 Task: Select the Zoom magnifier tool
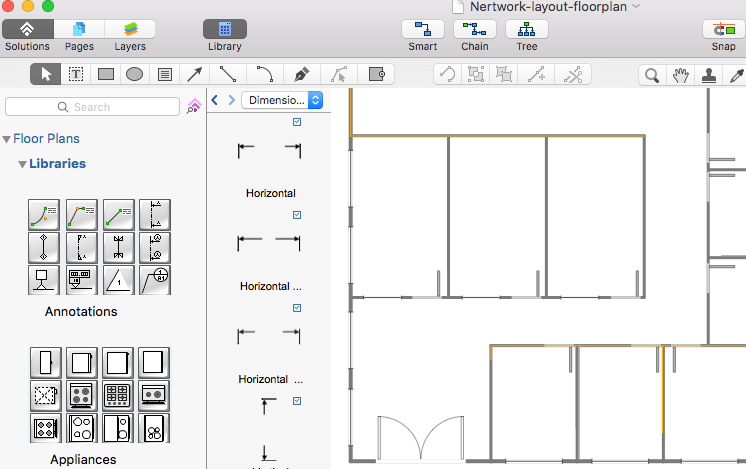click(x=652, y=75)
